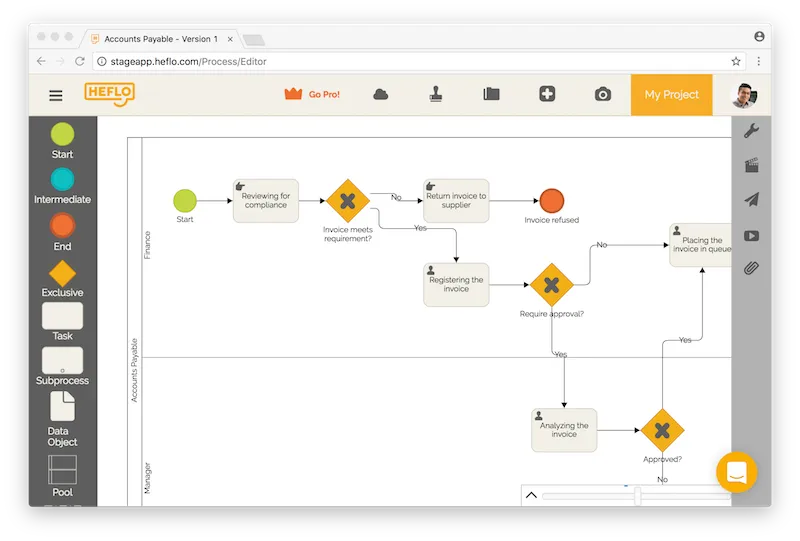Open the My Project tab
The height and width of the screenshot is (541, 800).
(671, 95)
